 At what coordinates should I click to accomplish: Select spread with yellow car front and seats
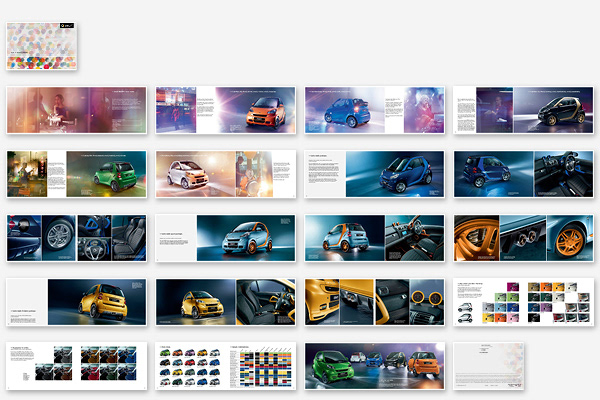click(x=225, y=302)
